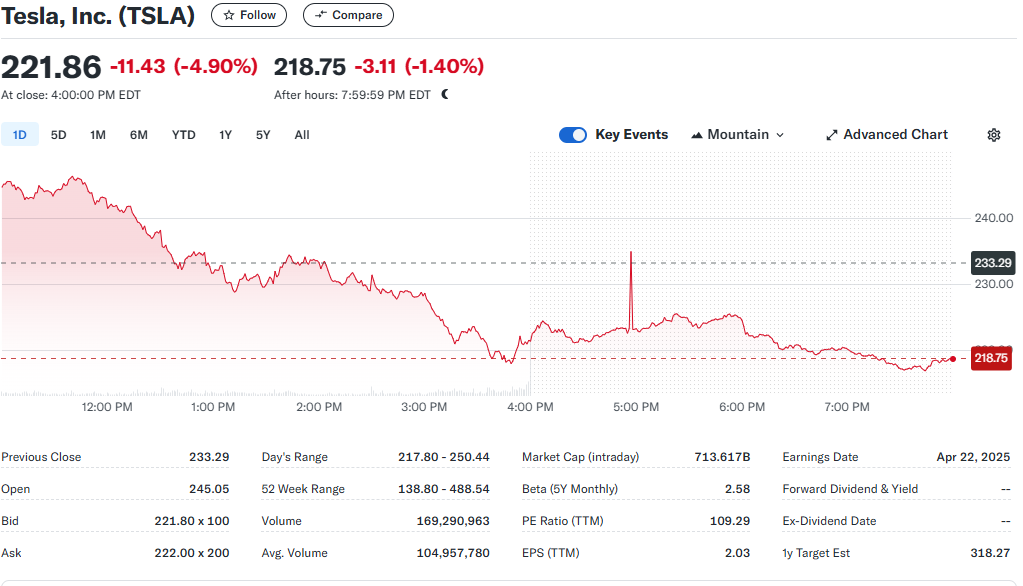Select the All range tab
1023x586 pixels.
click(x=301, y=135)
